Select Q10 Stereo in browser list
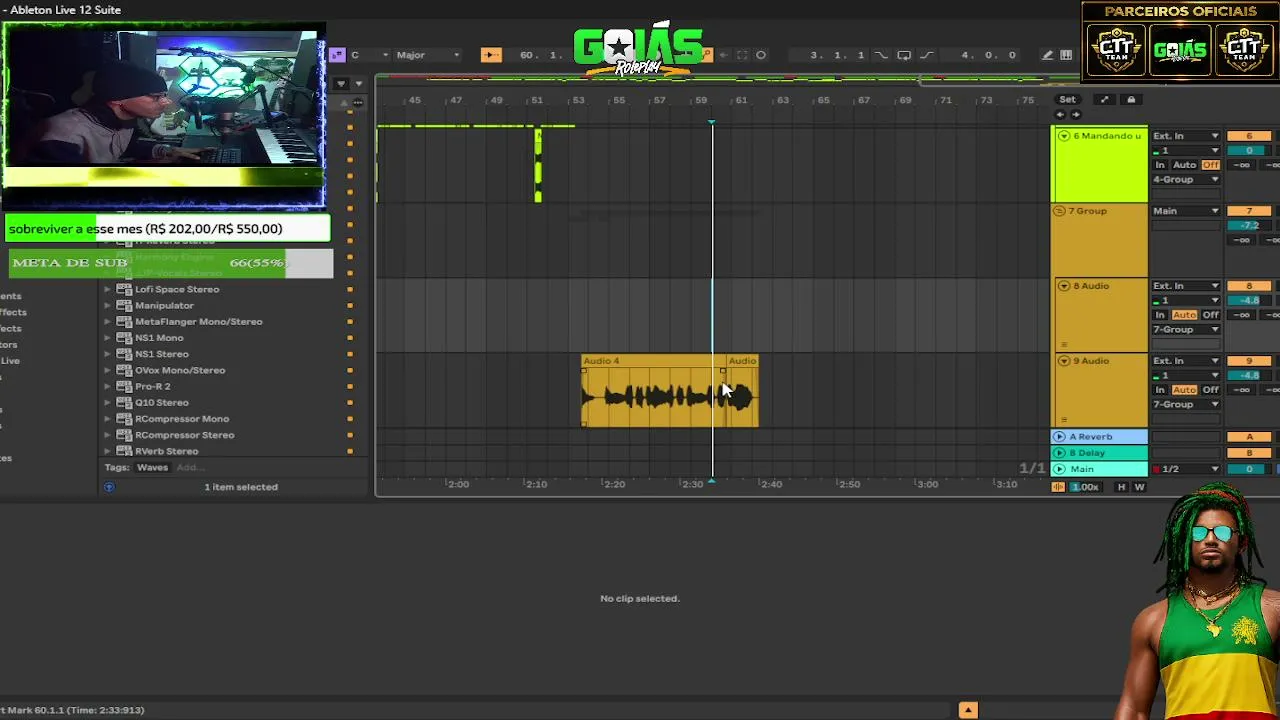 point(161,402)
